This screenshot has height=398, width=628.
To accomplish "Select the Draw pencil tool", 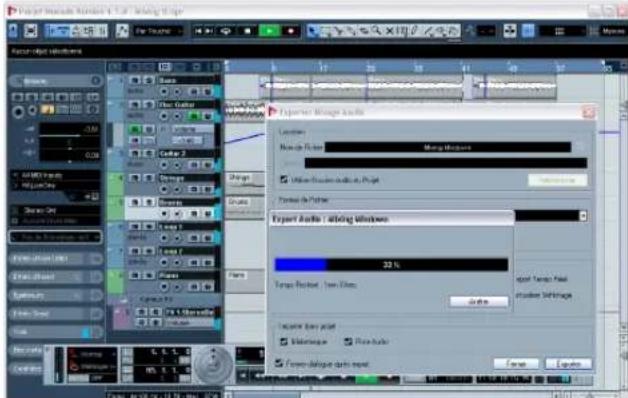I will [x=415, y=31].
